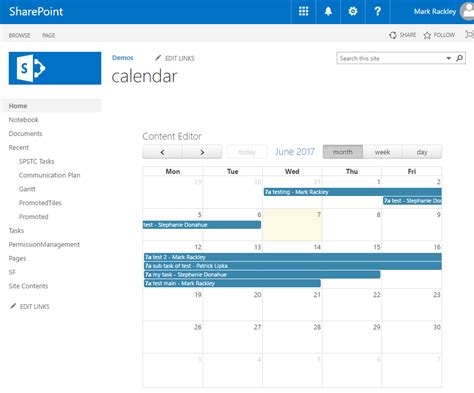
Task: Click the Search this site field
Action: point(391,58)
